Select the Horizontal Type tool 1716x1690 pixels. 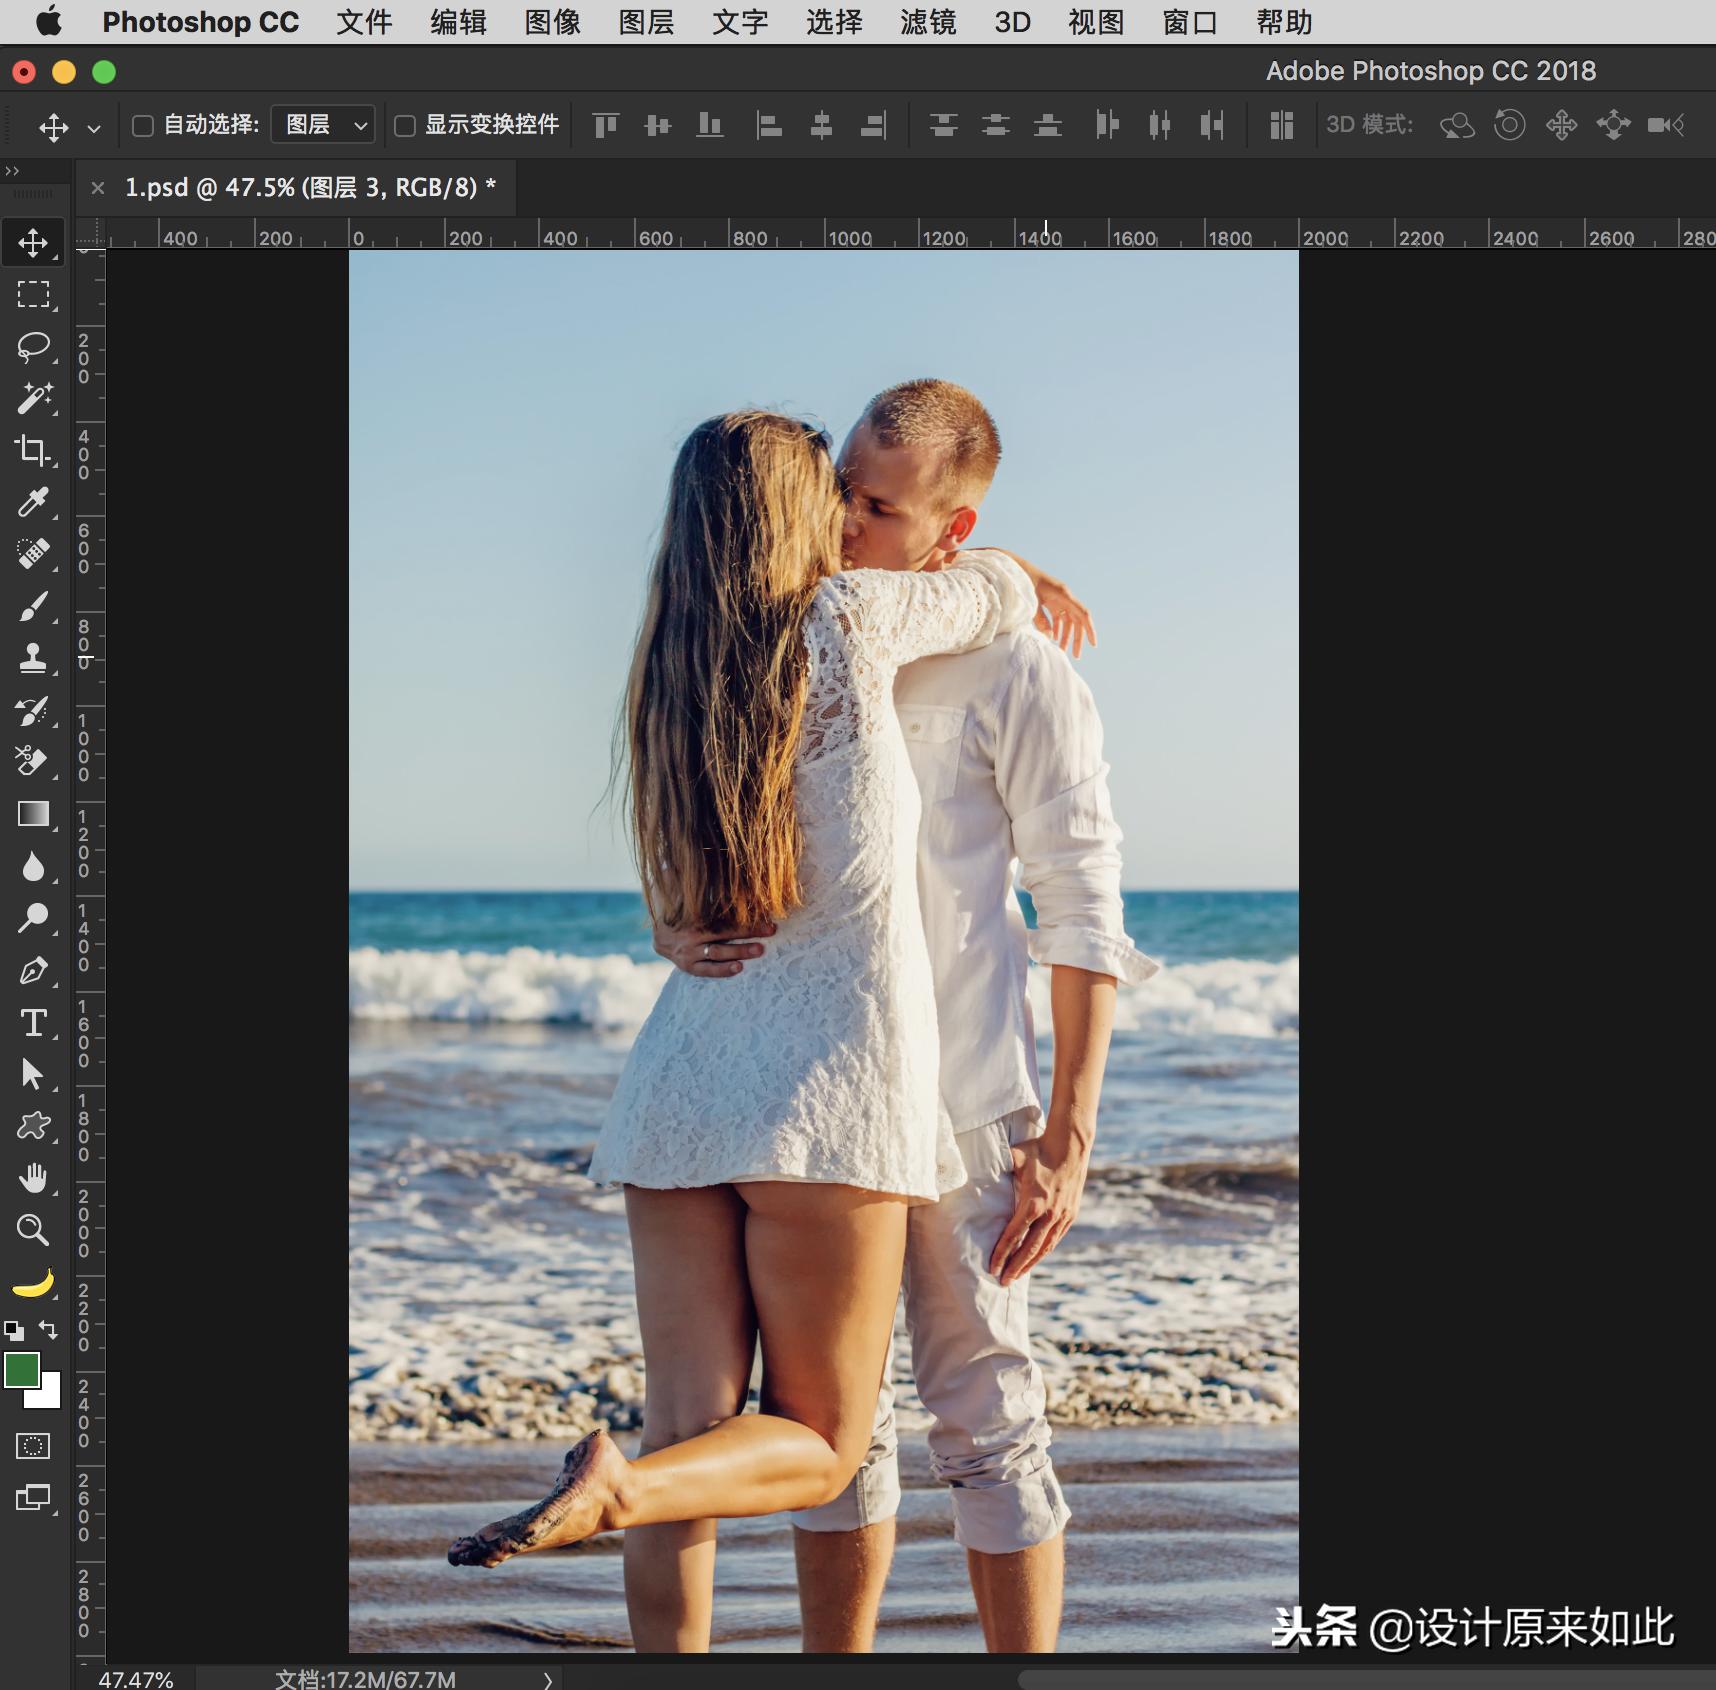33,1022
